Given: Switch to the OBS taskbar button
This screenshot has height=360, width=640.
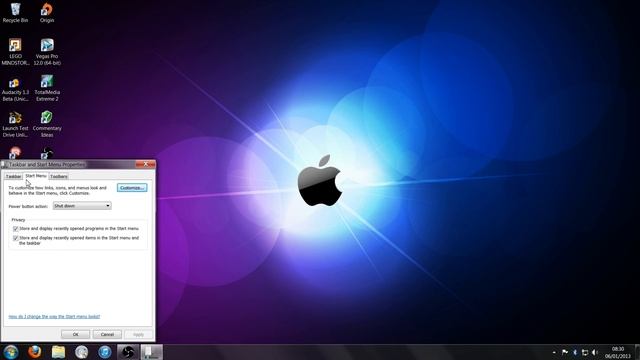Looking at the screenshot, I should pos(128,352).
